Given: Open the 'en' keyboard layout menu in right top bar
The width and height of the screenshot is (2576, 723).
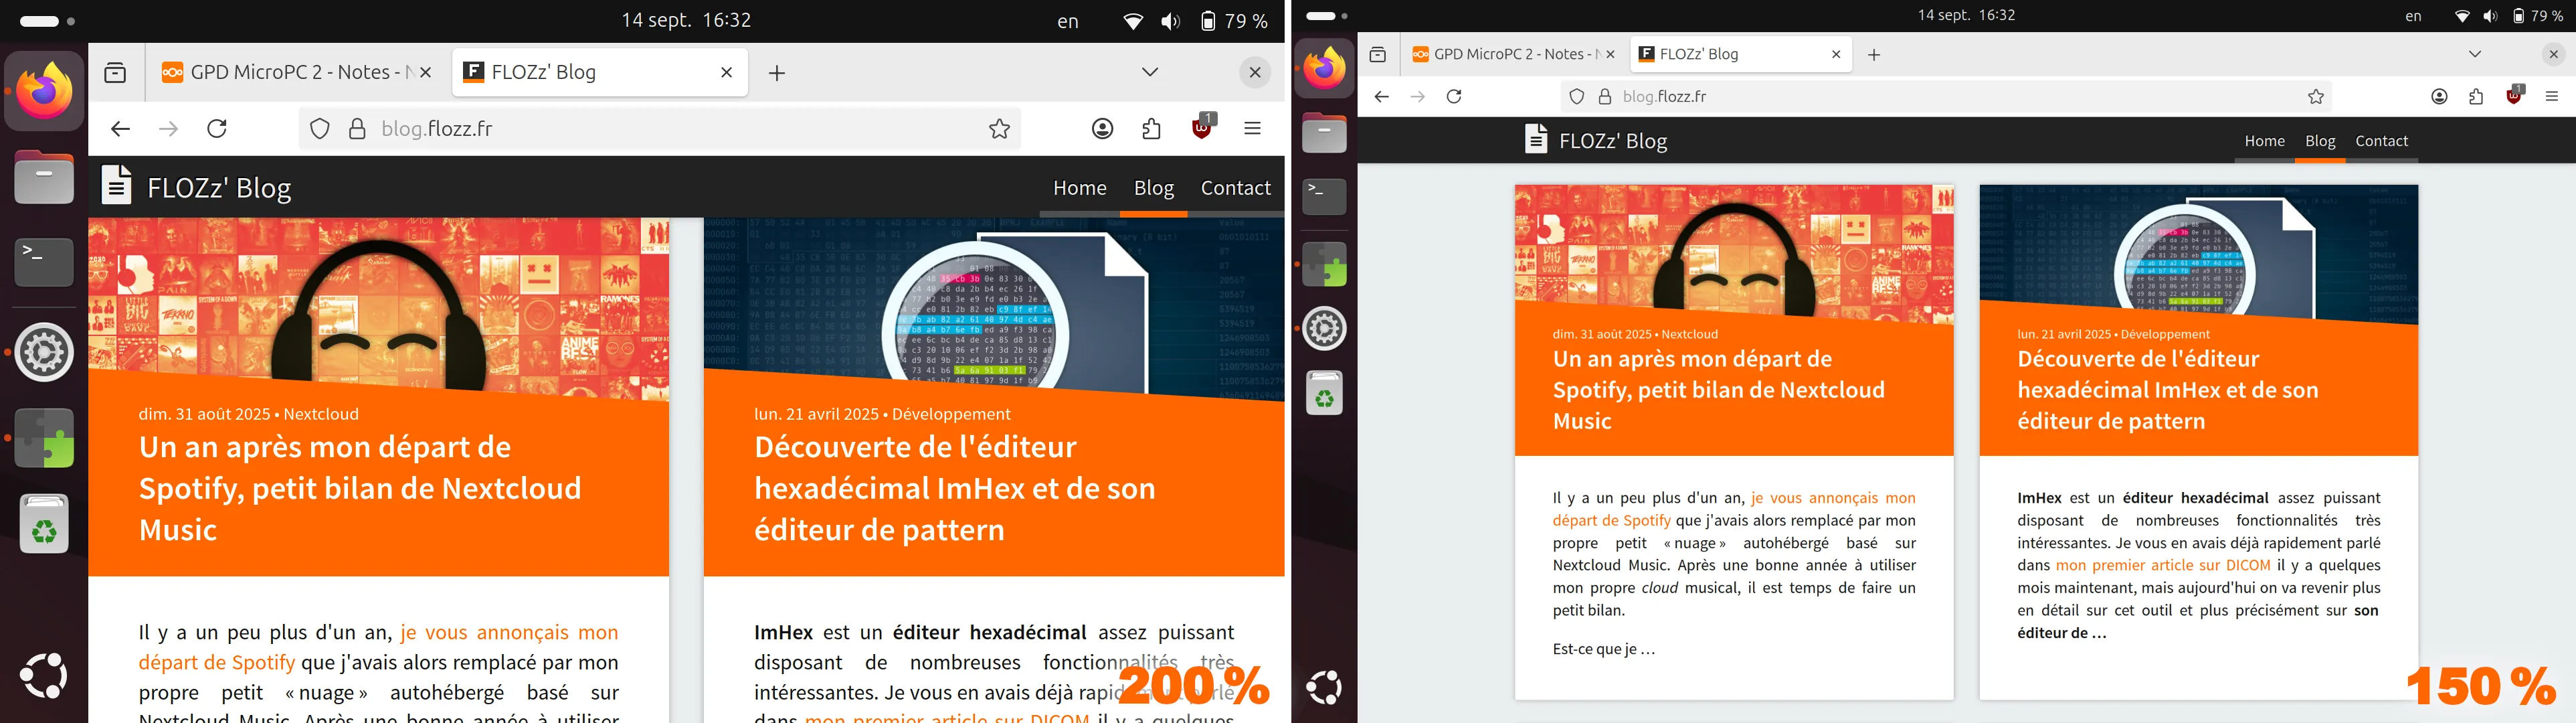Looking at the screenshot, I should click(2413, 16).
